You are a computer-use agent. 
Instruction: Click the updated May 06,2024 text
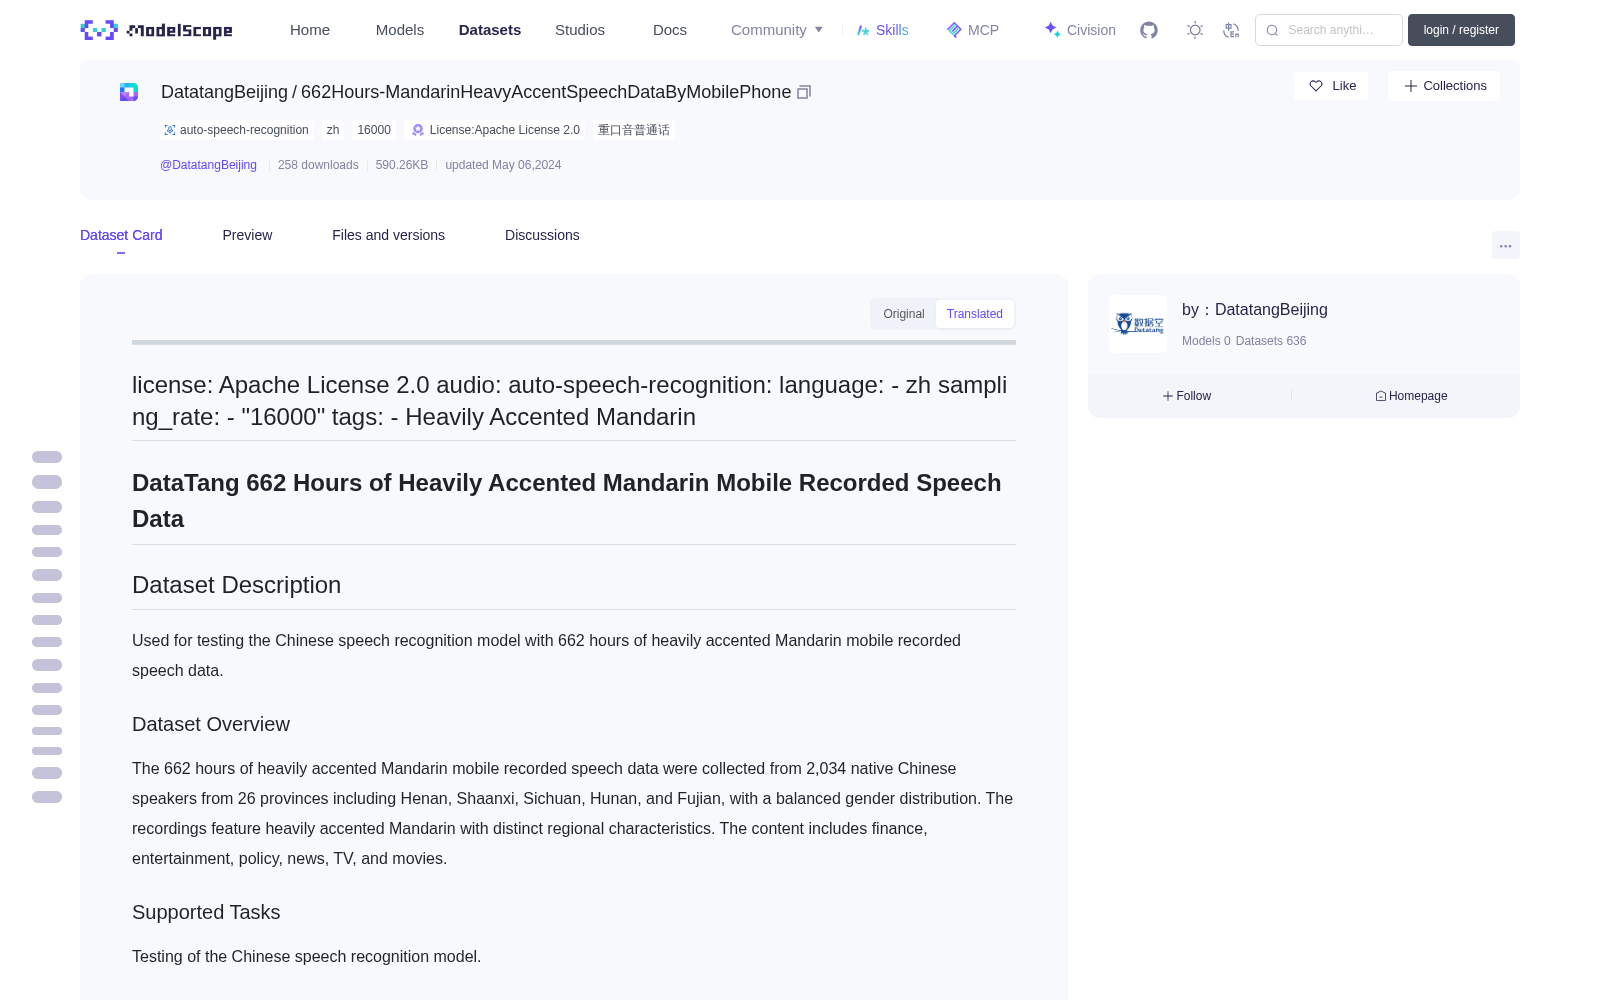[503, 165]
